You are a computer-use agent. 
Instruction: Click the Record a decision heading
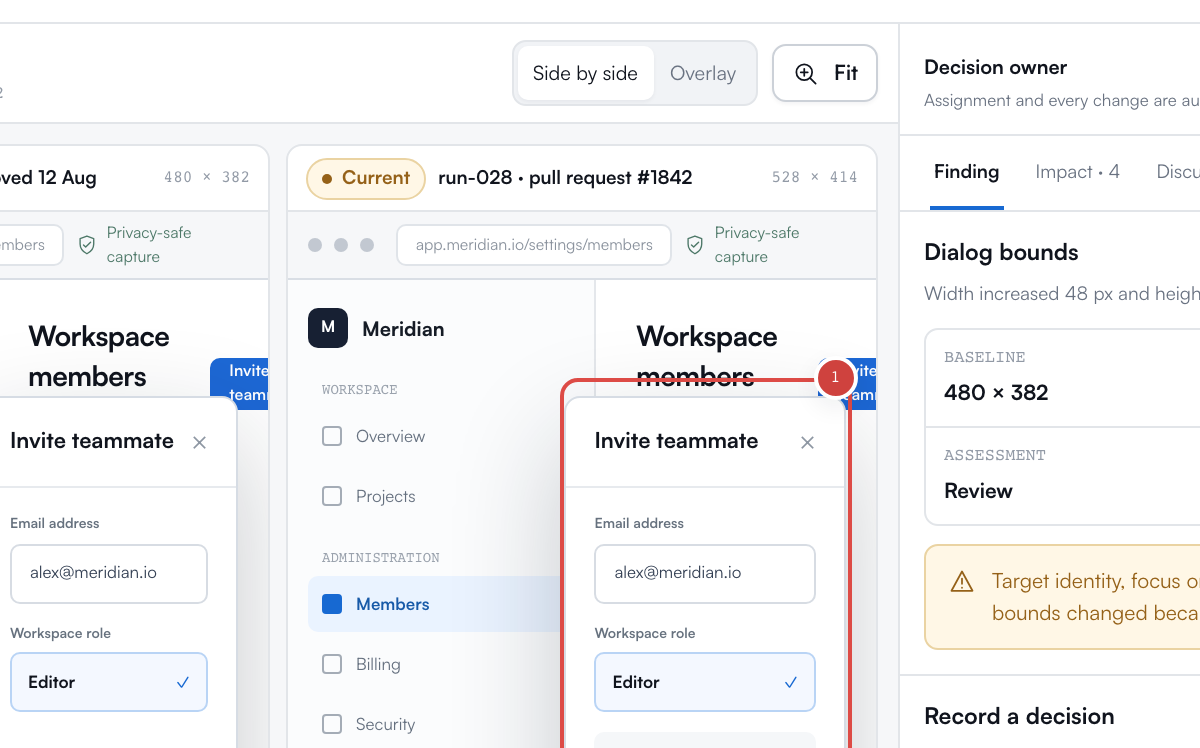pyautogui.click(x=1019, y=716)
